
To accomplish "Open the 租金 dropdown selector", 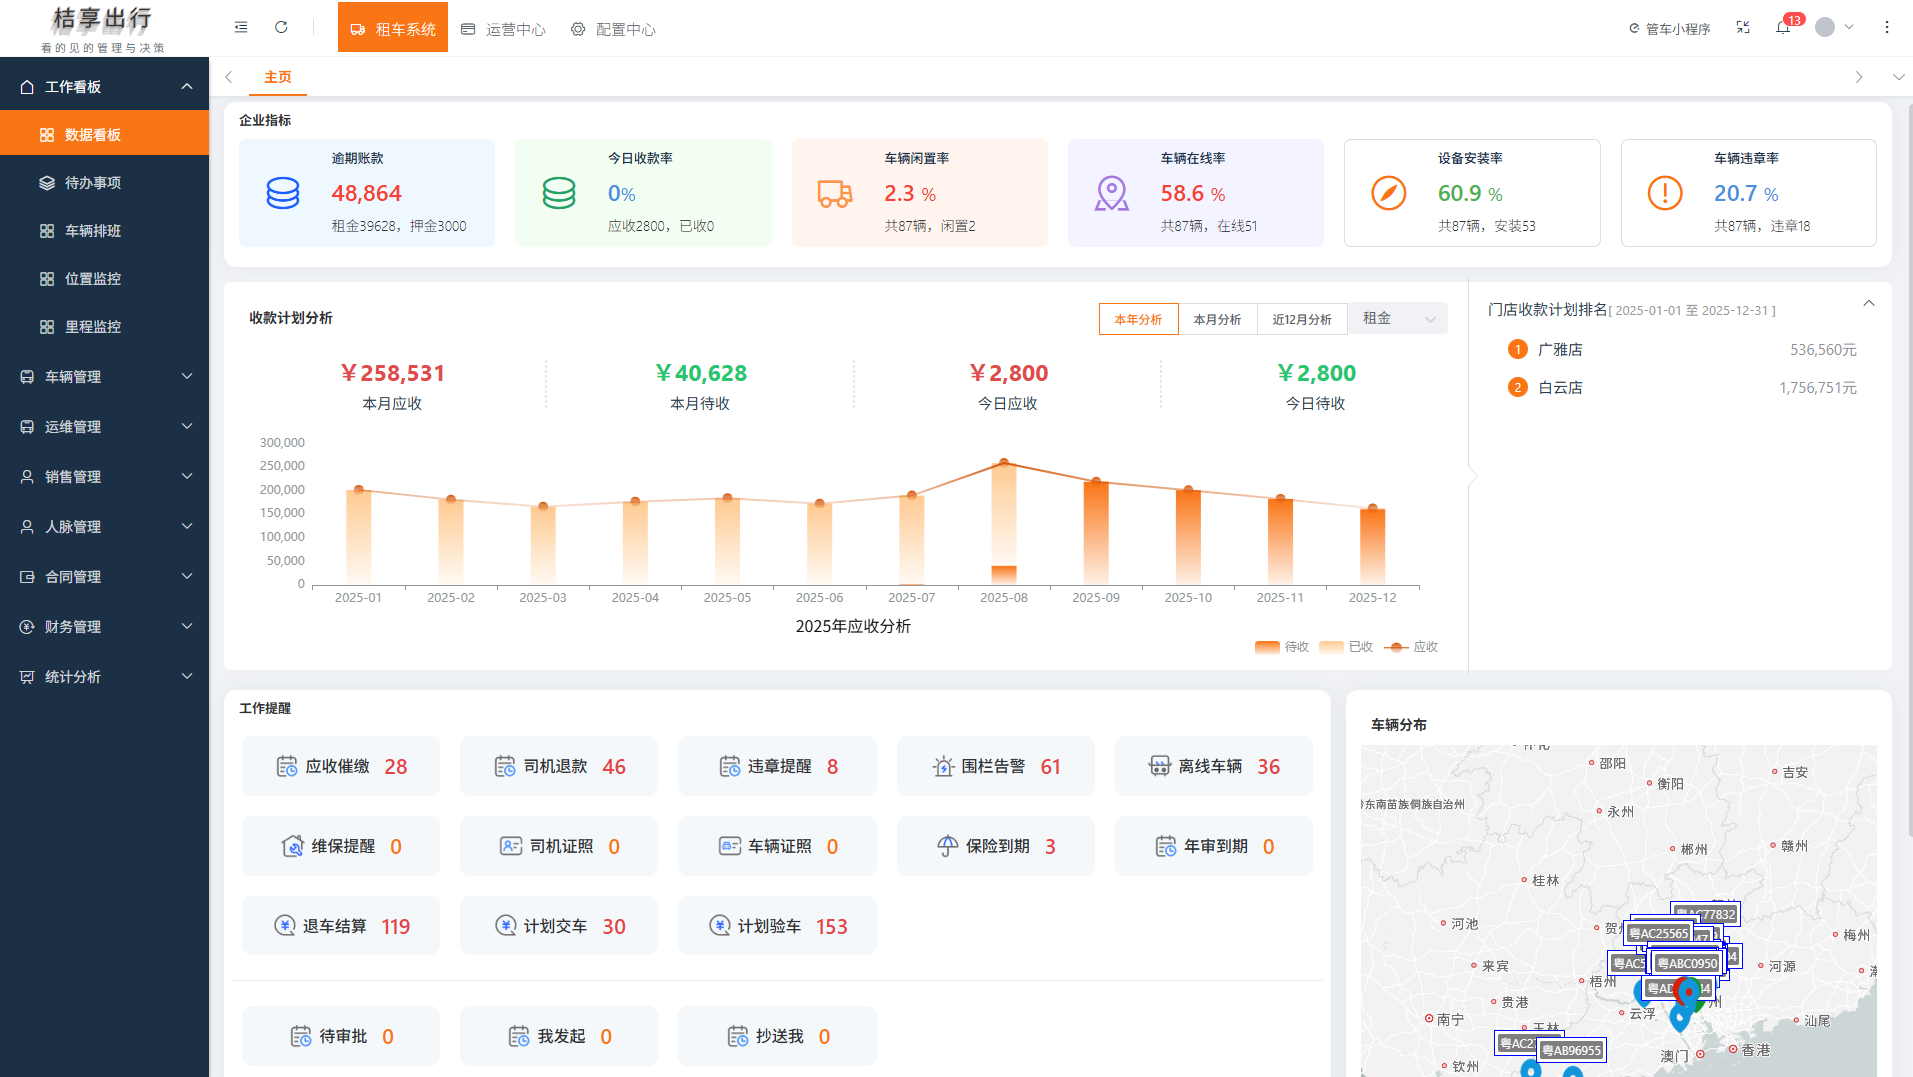I will pos(1398,319).
